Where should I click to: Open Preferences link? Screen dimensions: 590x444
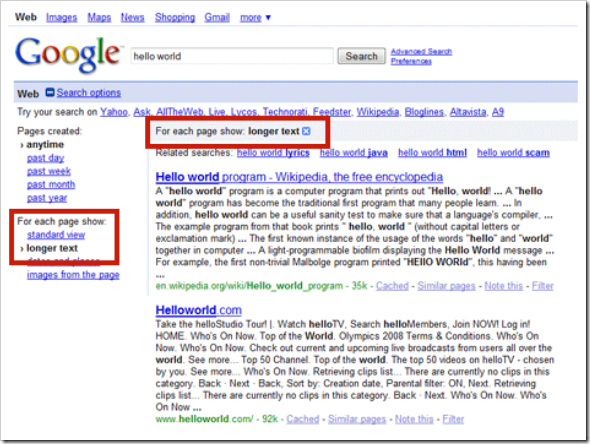pos(411,61)
